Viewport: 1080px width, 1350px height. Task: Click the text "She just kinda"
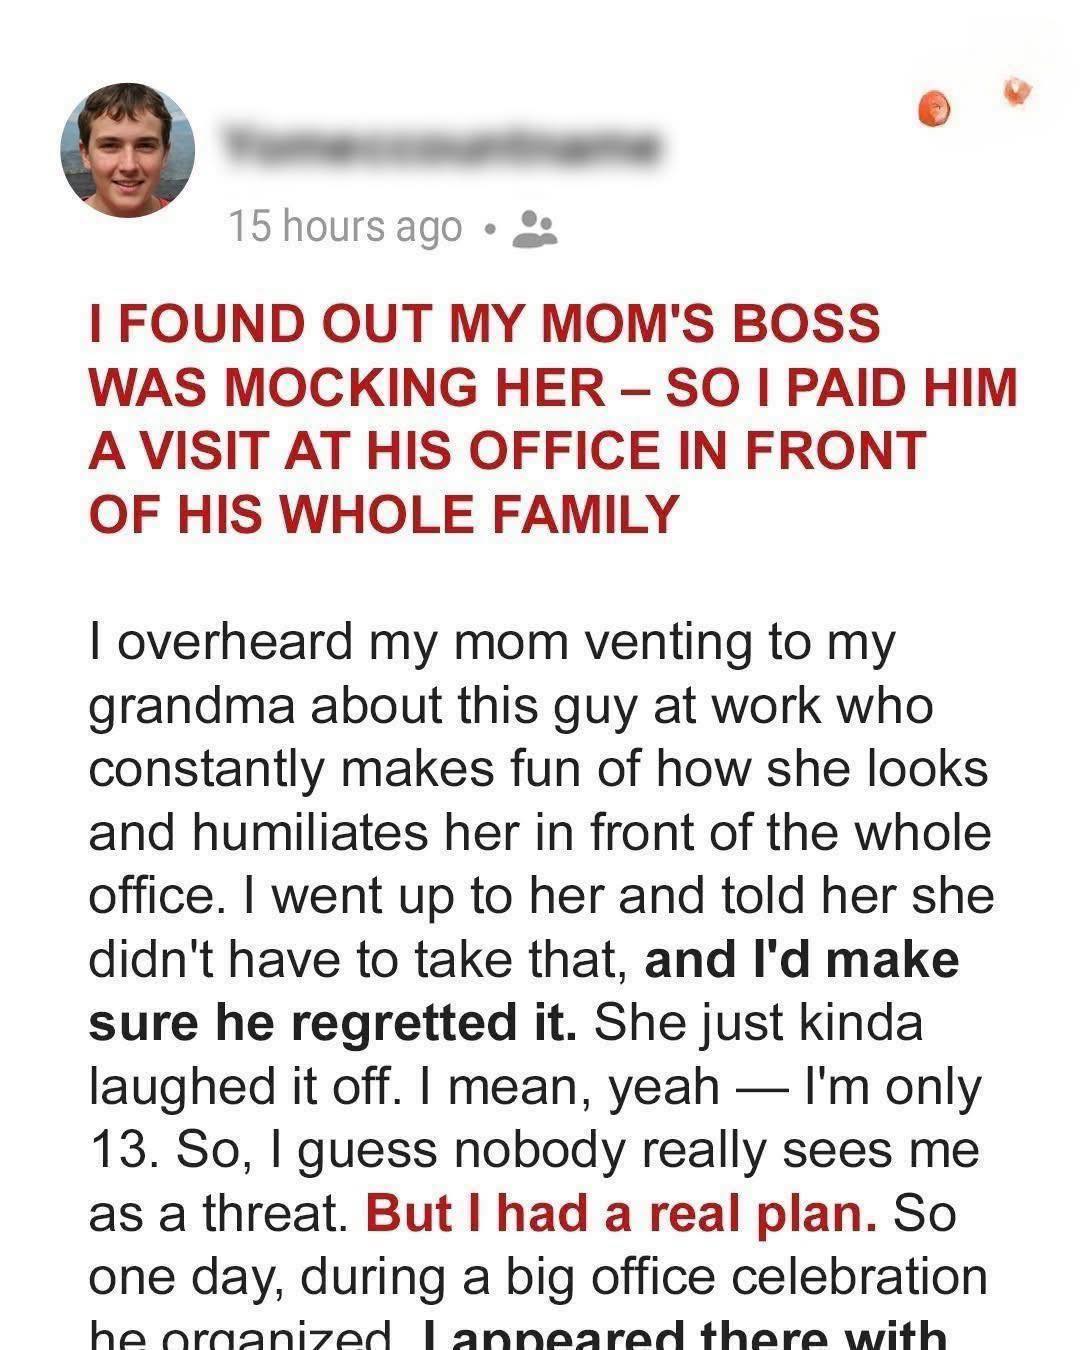758,1023
